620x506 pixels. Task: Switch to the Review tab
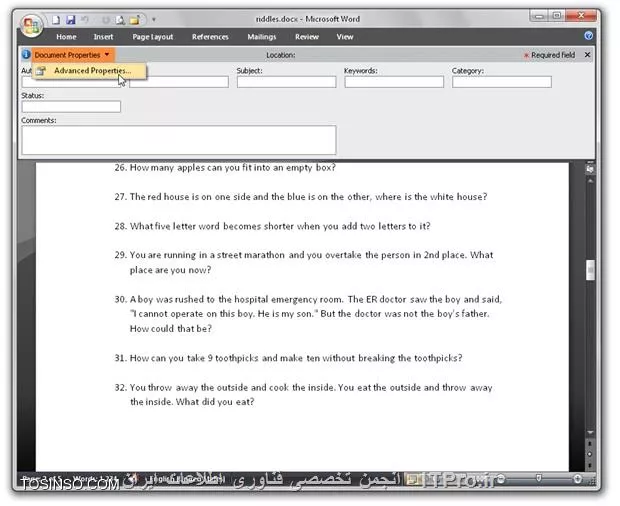point(306,37)
